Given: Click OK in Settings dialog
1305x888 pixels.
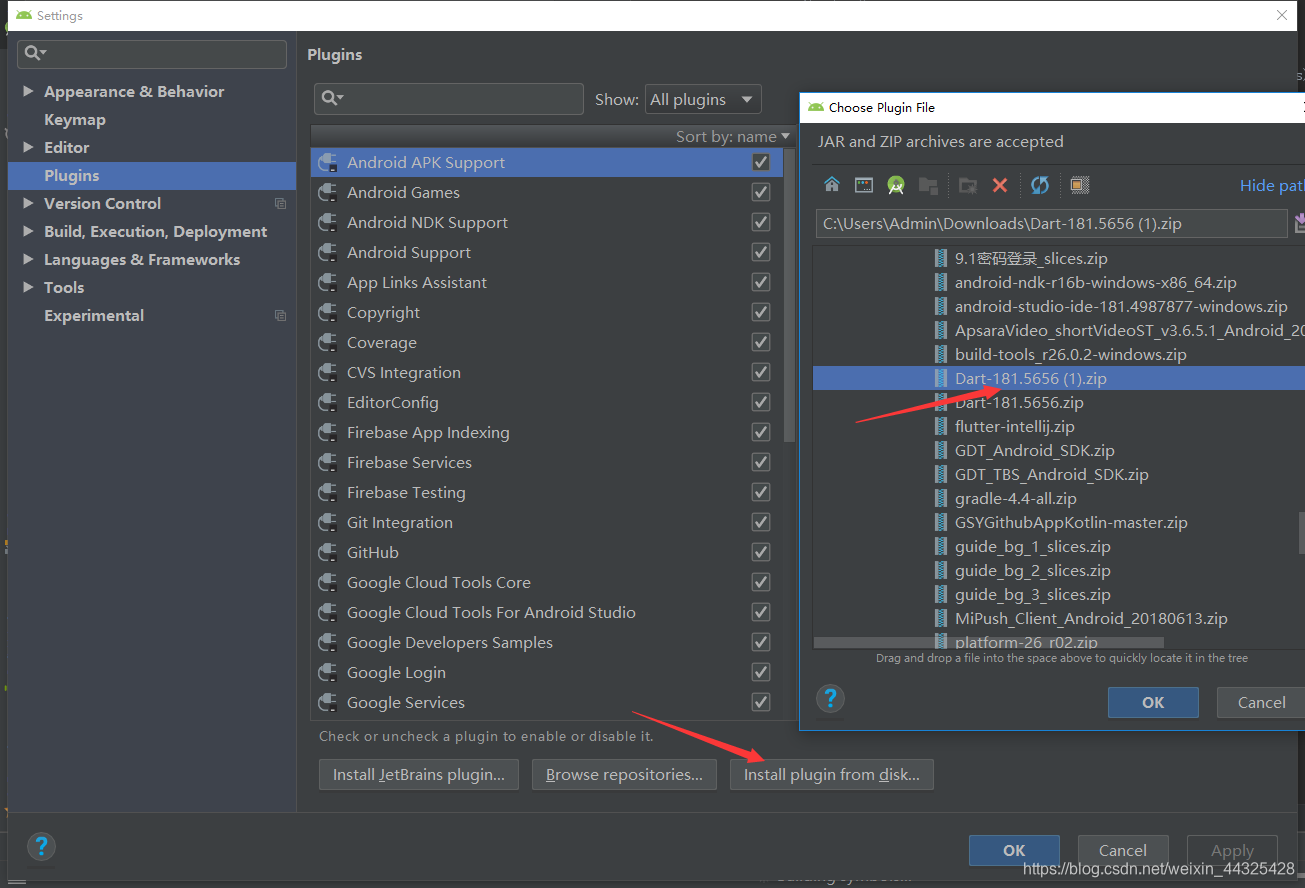Looking at the screenshot, I should 1014,850.
